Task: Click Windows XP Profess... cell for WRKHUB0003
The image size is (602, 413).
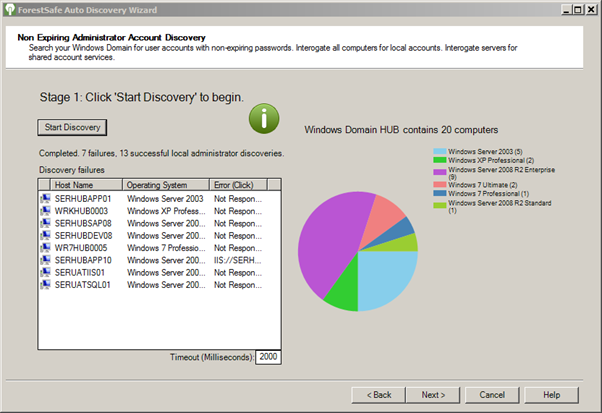Action: 166,211
